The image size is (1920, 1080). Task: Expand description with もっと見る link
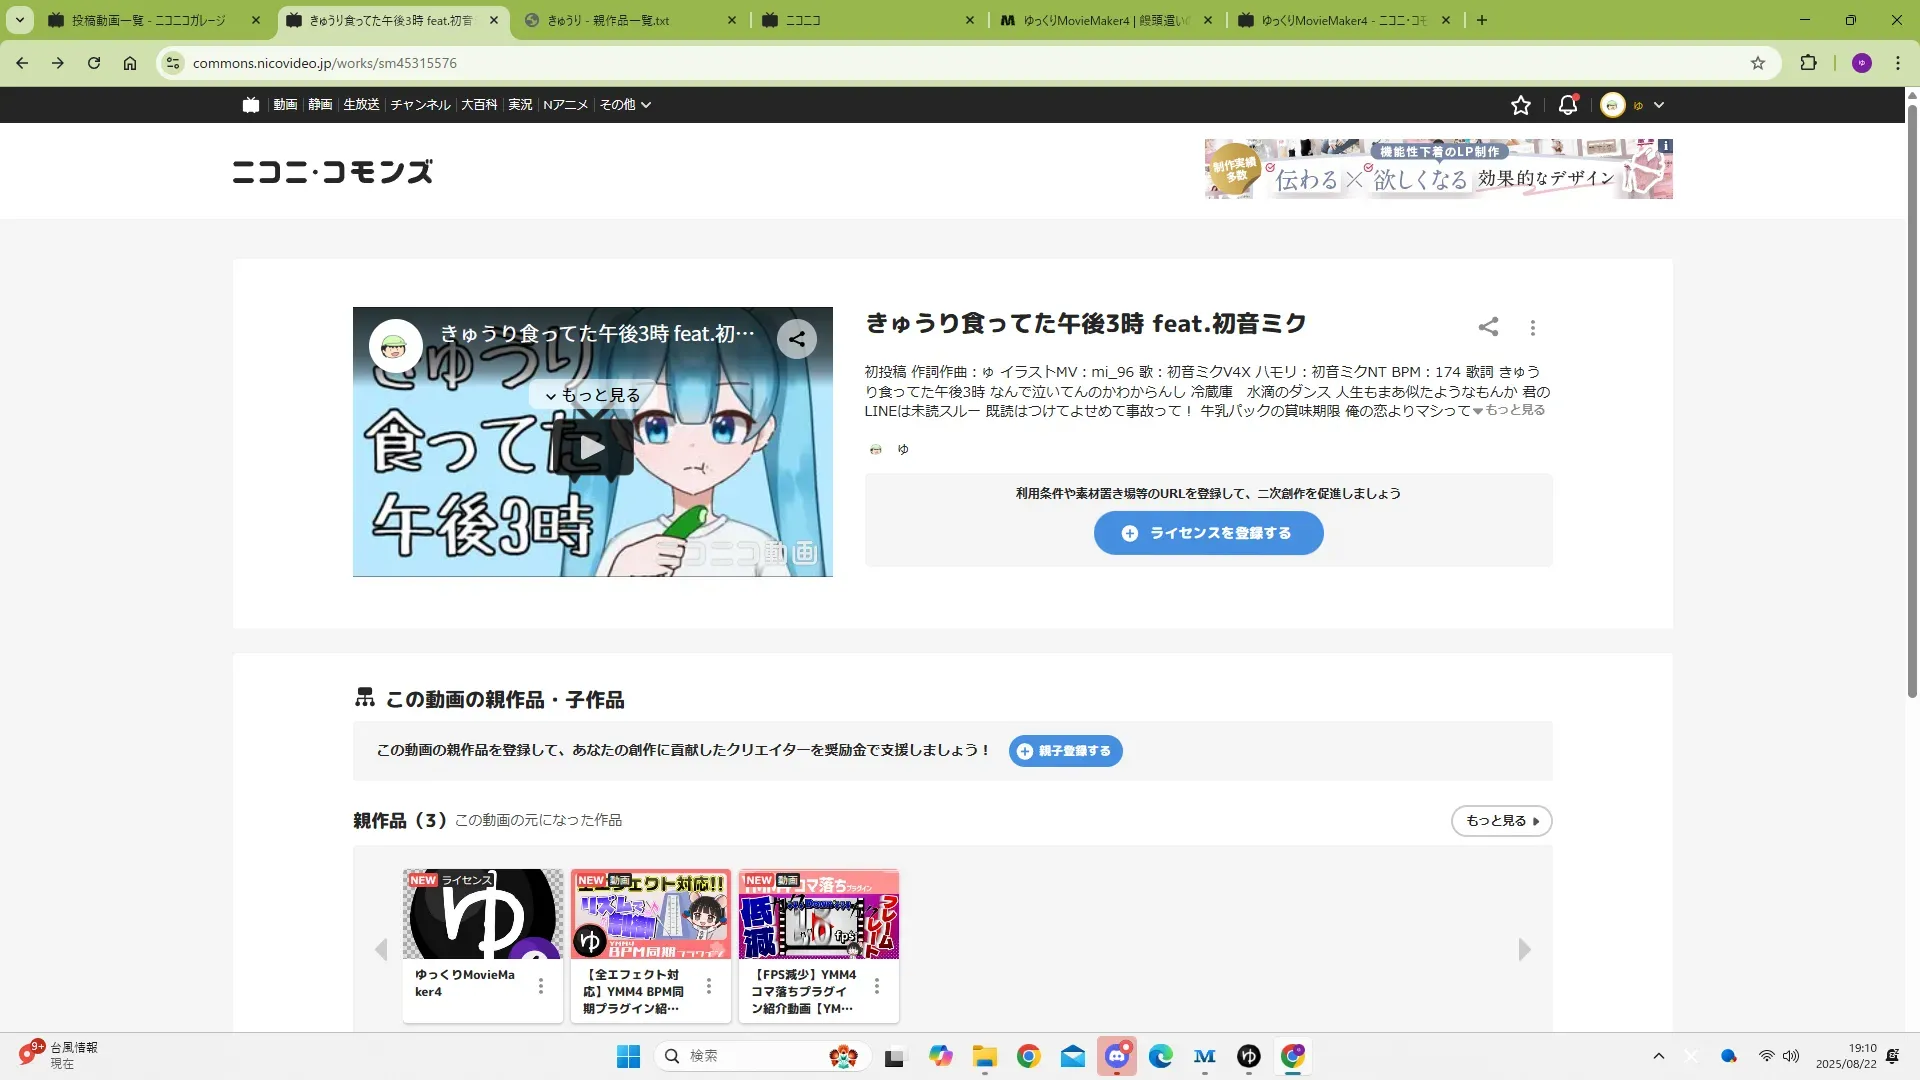click(x=1514, y=410)
